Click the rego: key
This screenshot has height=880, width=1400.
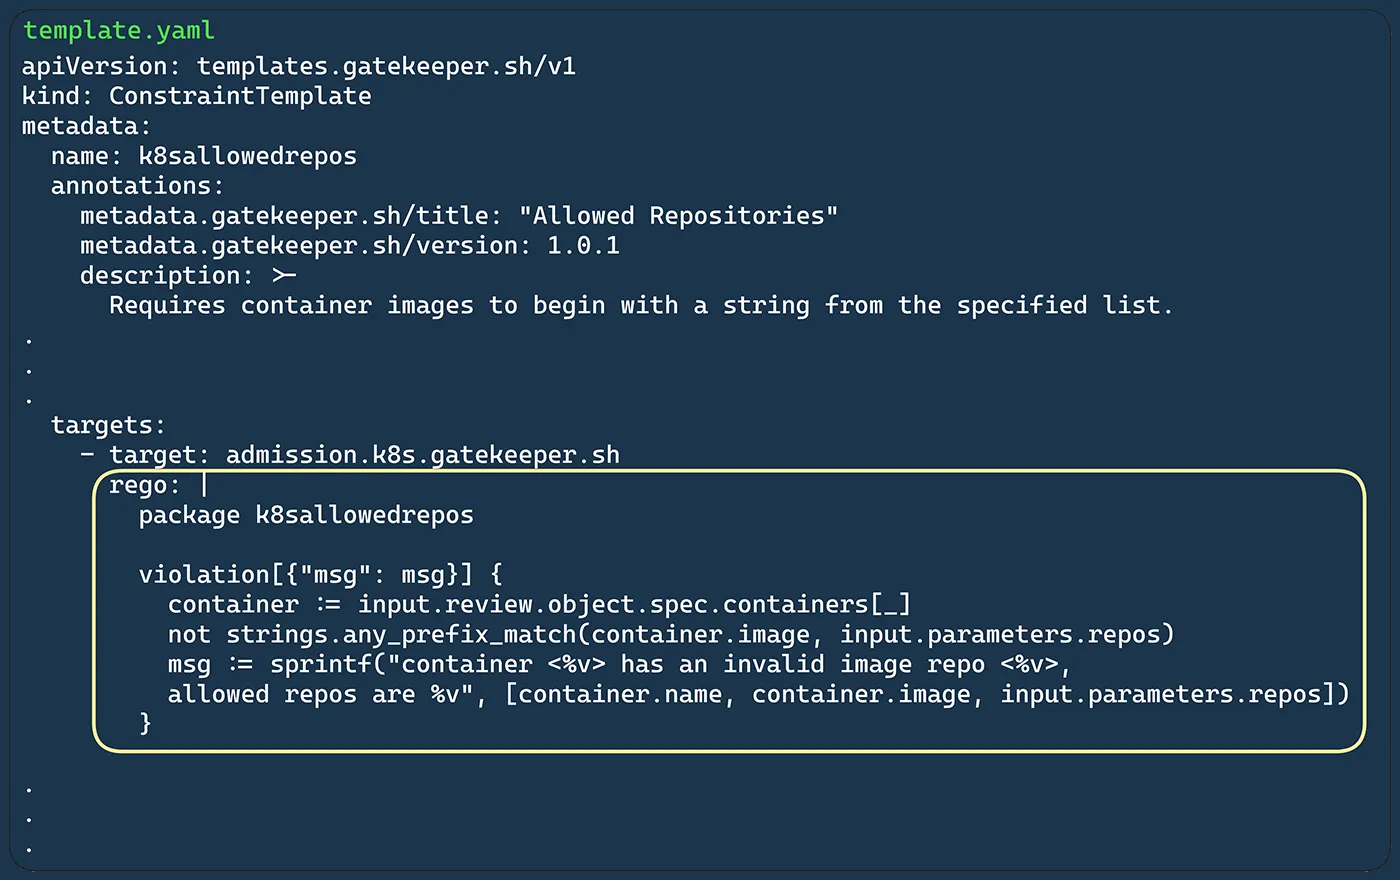click(x=145, y=485)
